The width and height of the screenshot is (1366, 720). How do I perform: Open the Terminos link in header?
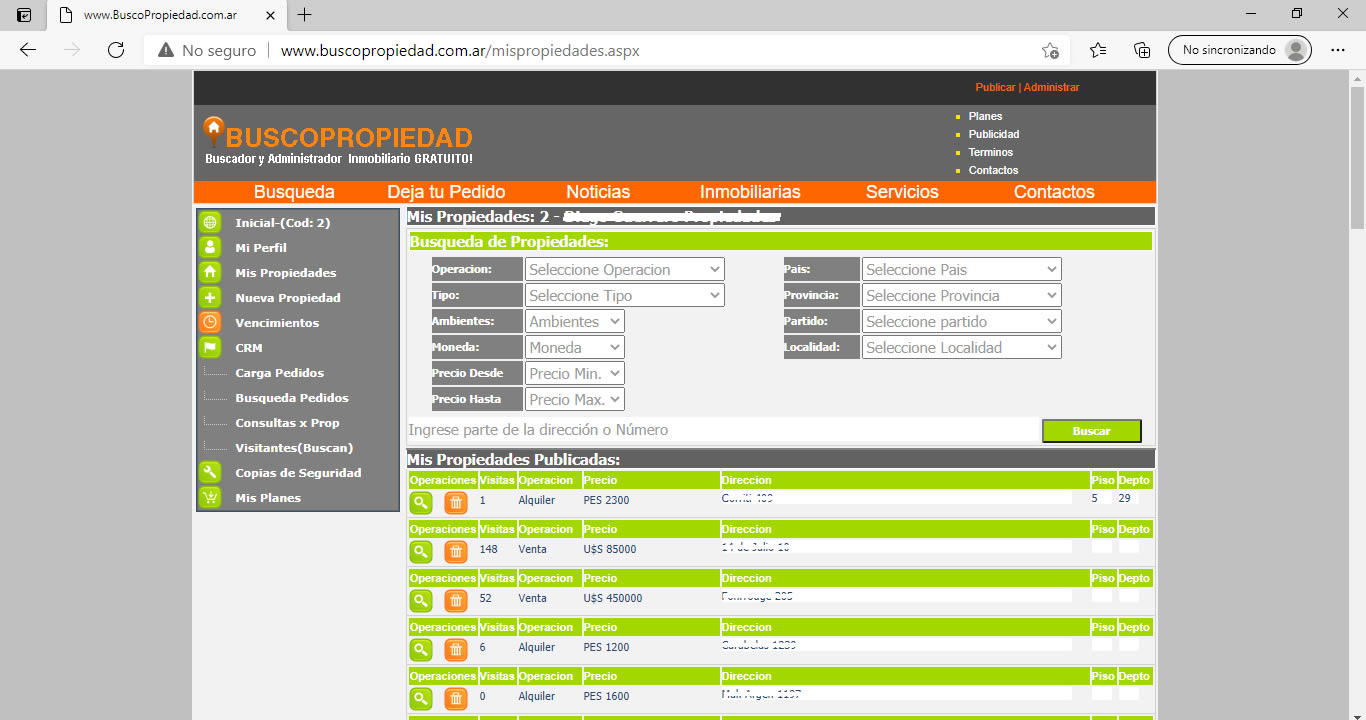tap(991, 152)
